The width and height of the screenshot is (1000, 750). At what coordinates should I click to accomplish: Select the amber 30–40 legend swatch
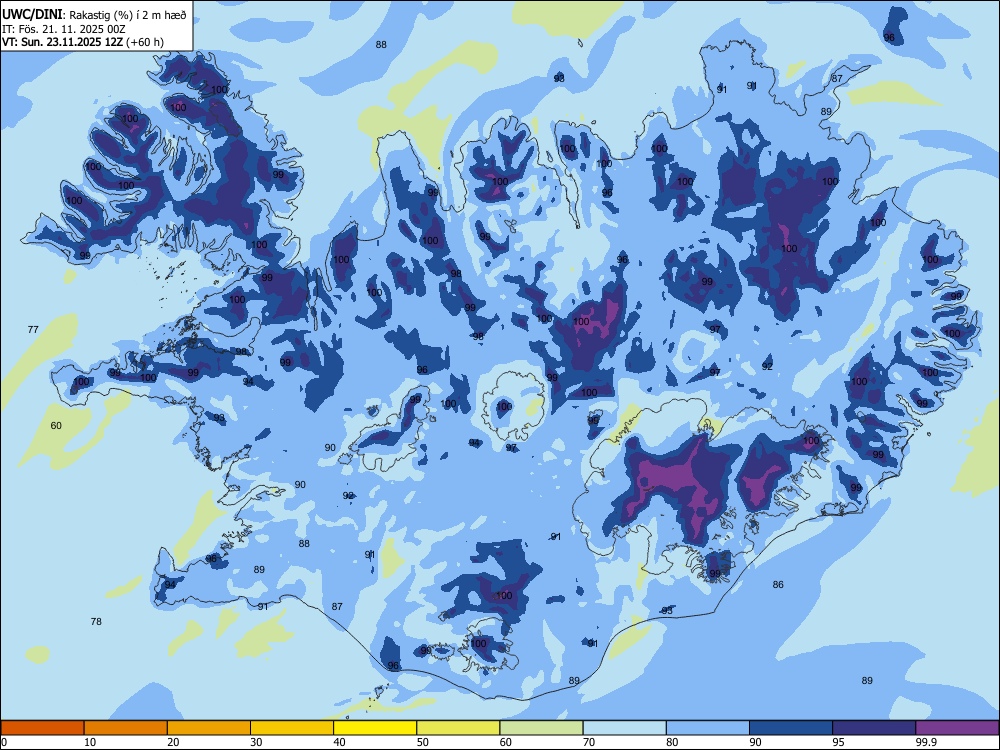tap(292, 728)
